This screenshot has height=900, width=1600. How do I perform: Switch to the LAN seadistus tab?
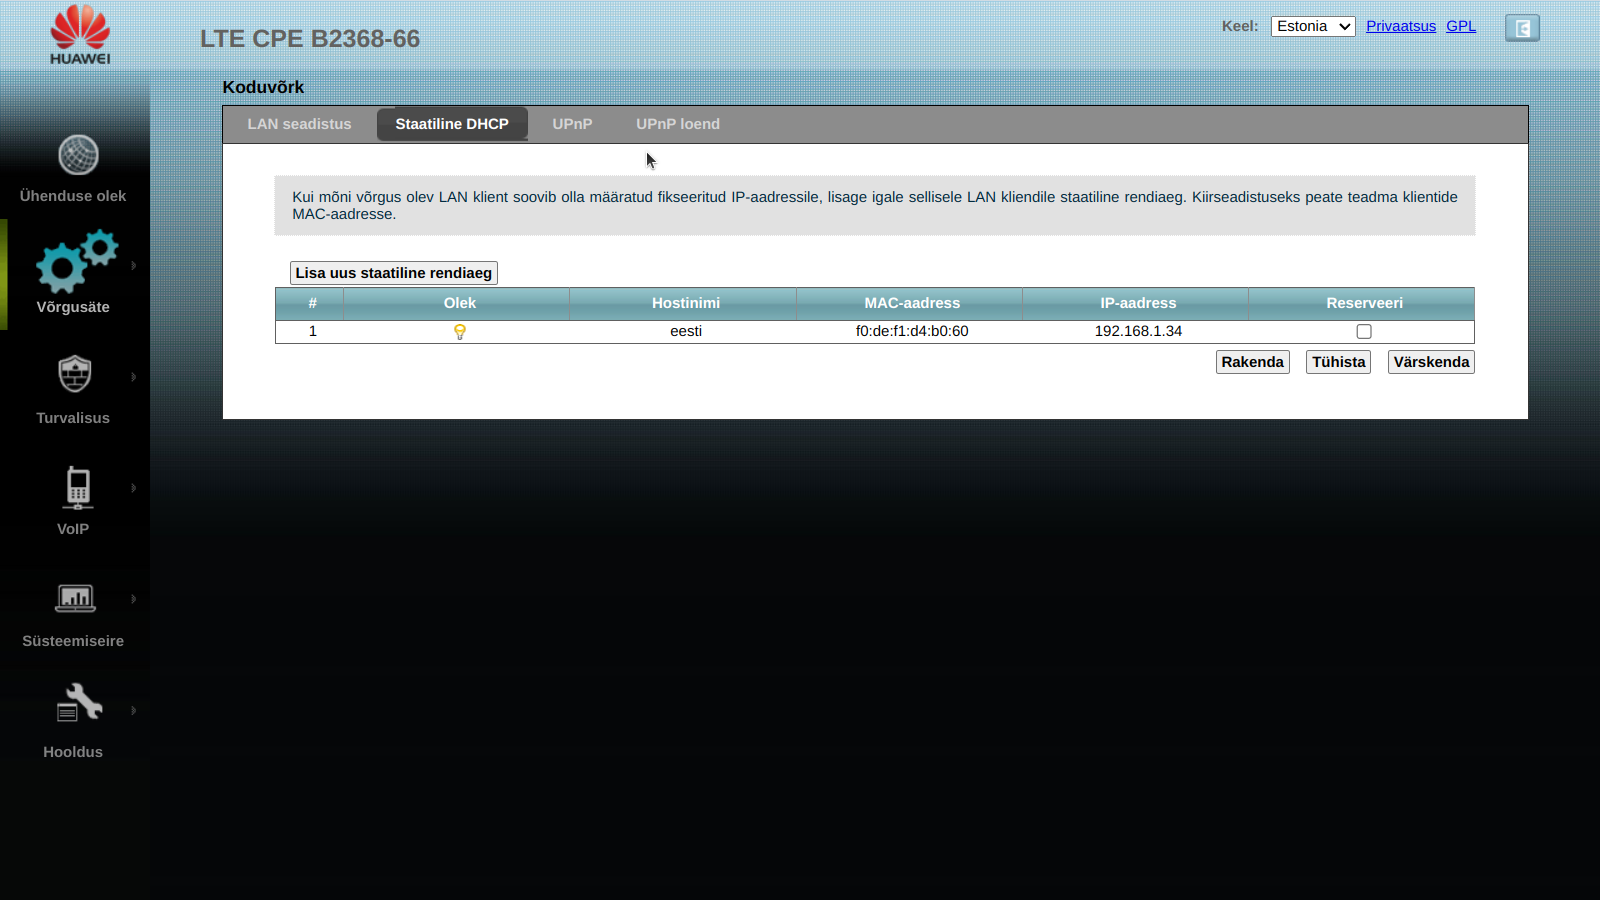[299, 124]
